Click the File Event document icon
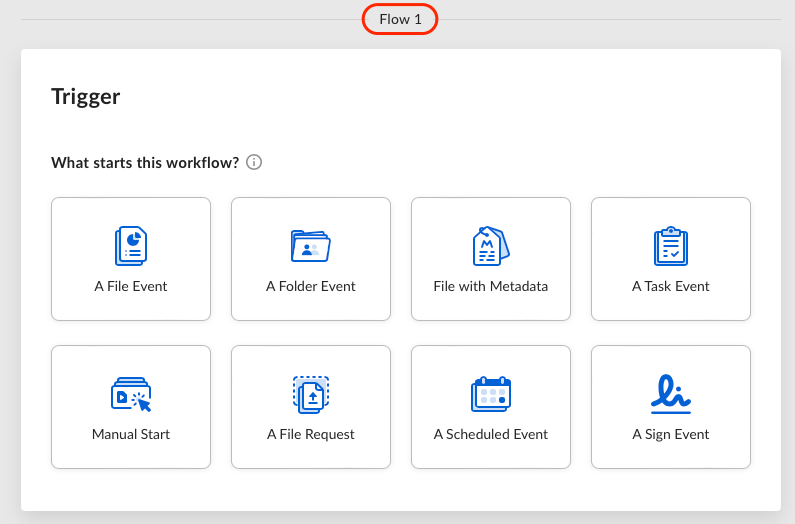 (x=131, y=246)
